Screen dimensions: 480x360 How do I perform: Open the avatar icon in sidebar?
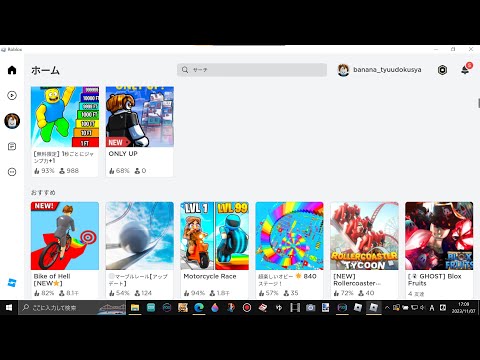[12, 121]
